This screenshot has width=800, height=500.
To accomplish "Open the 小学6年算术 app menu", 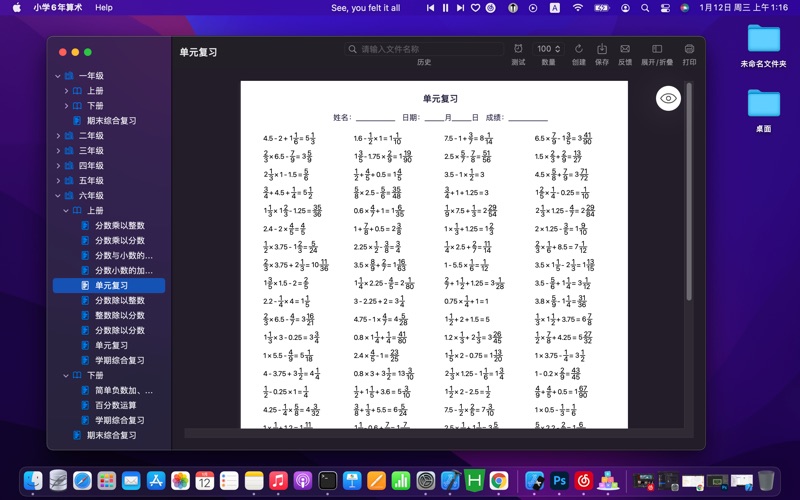I will [58, 7].
